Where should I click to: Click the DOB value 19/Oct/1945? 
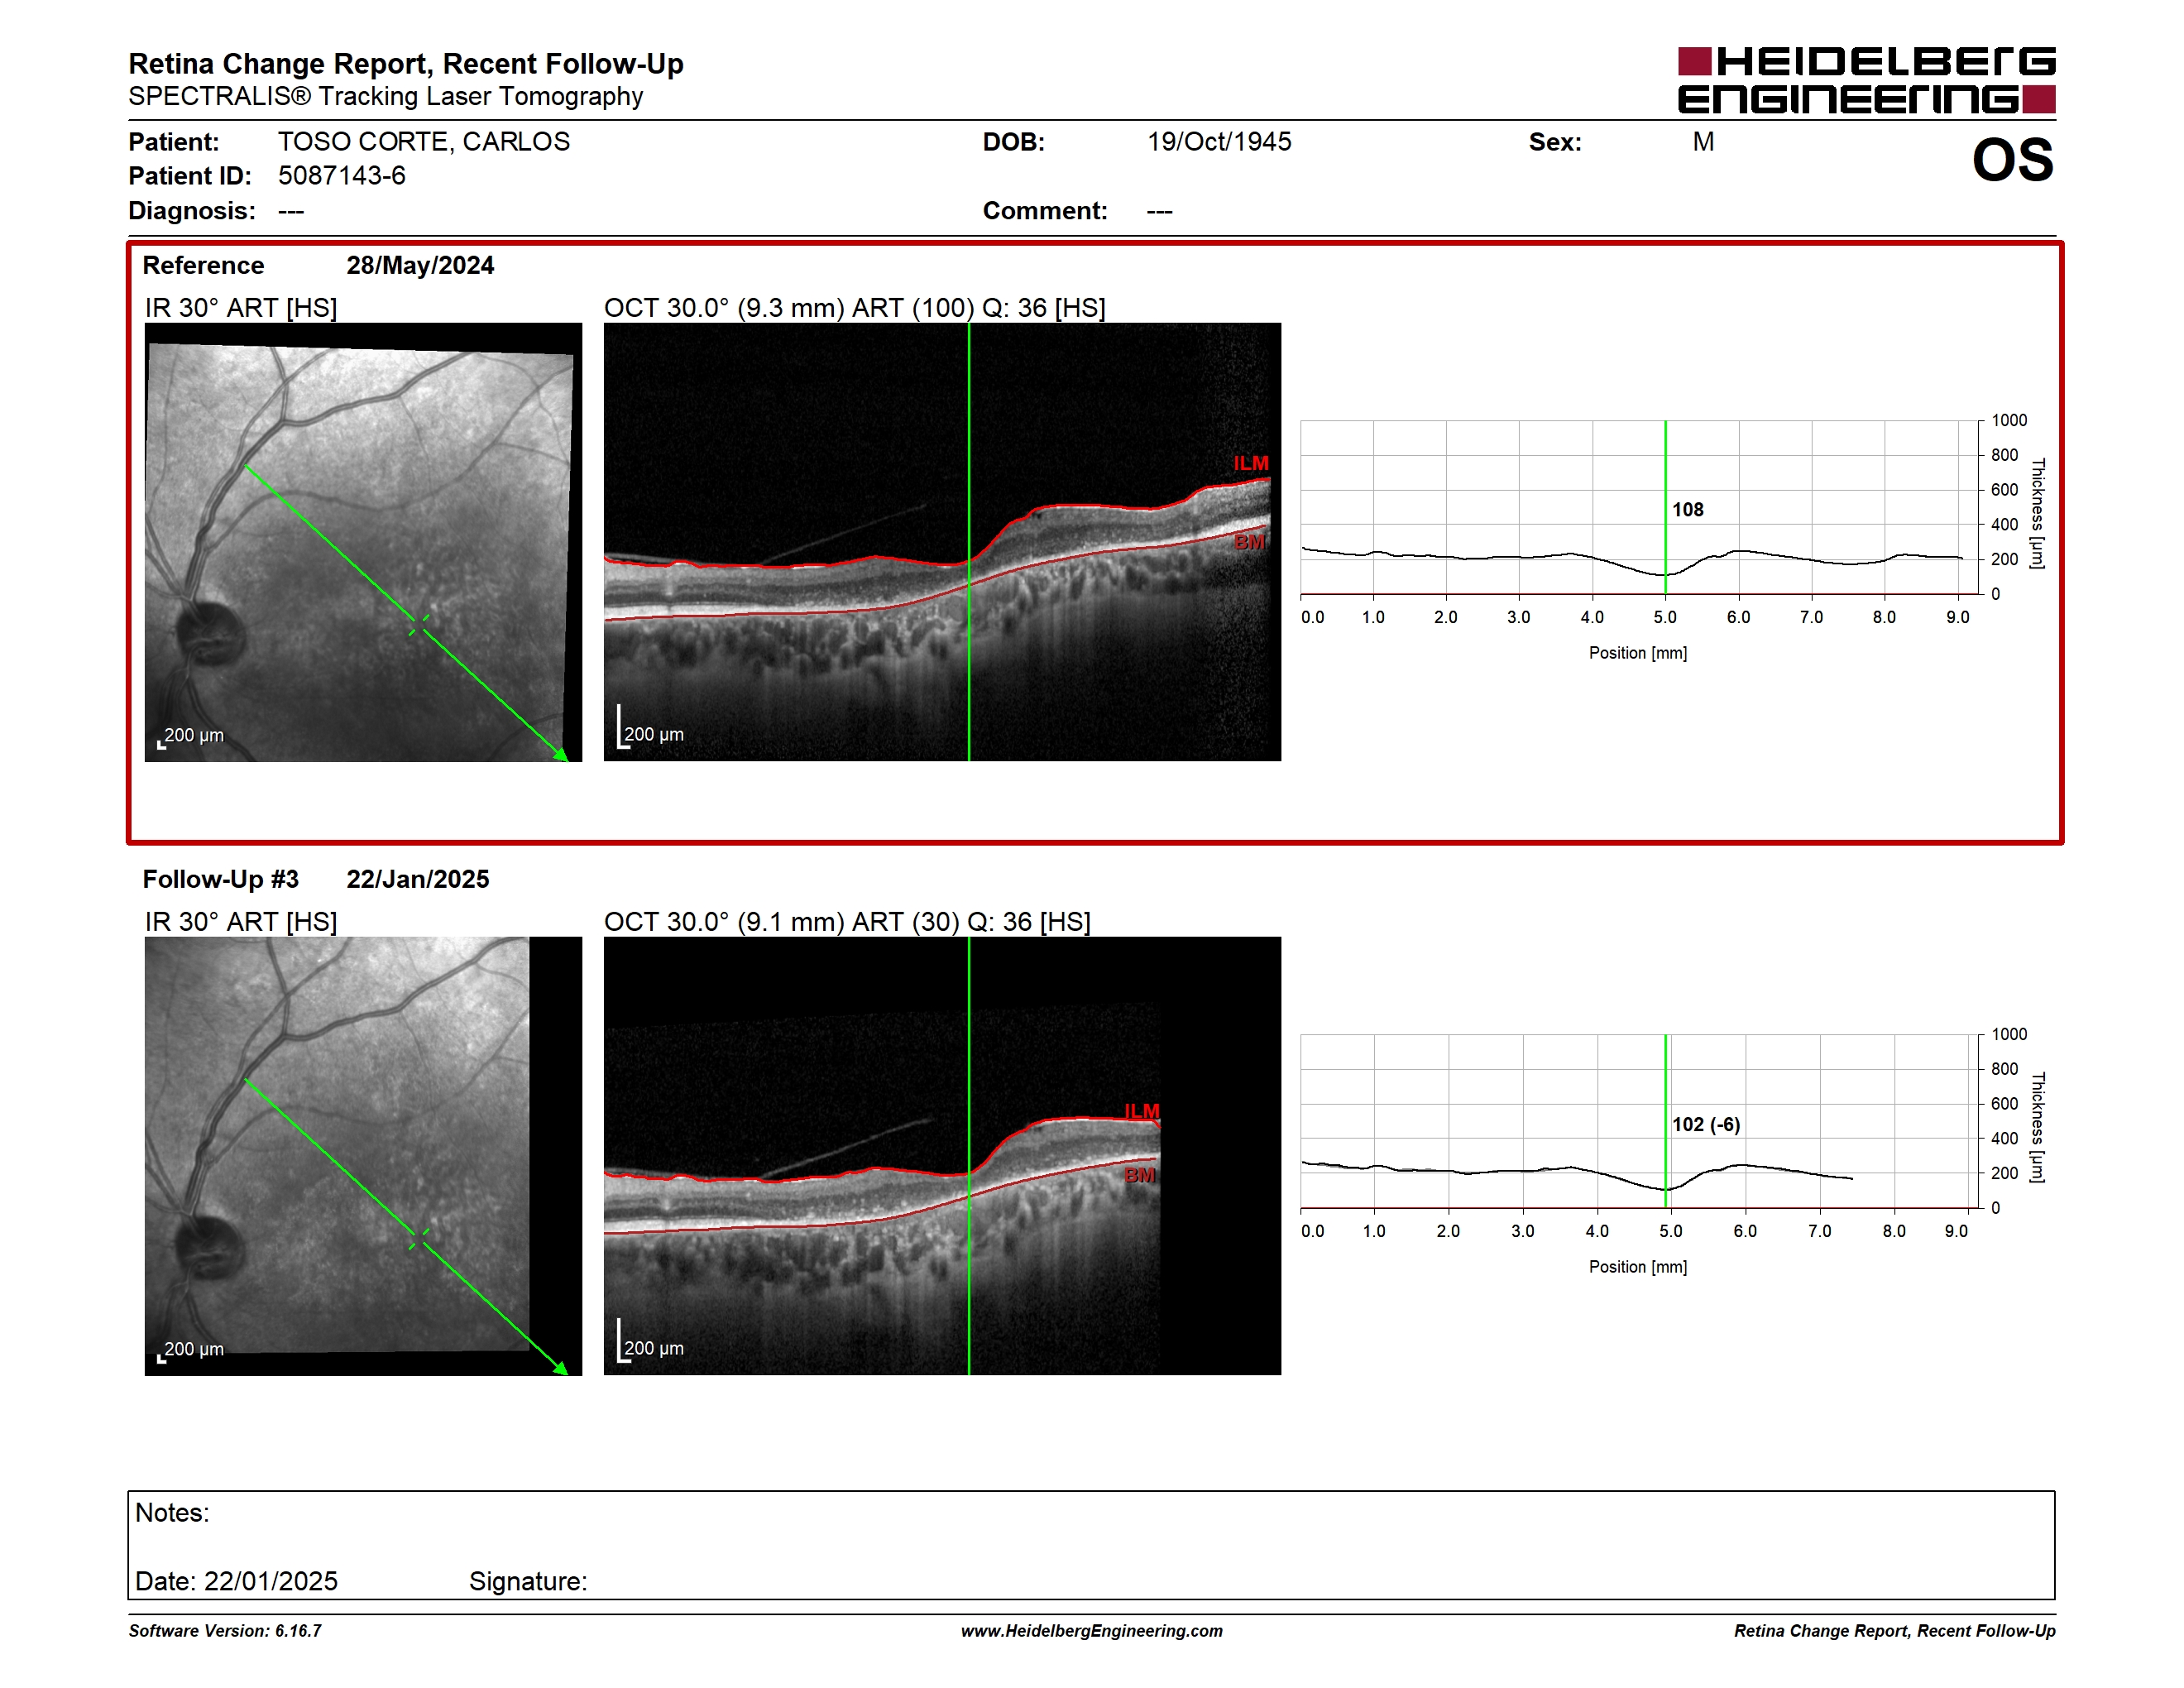(1219, 142)
